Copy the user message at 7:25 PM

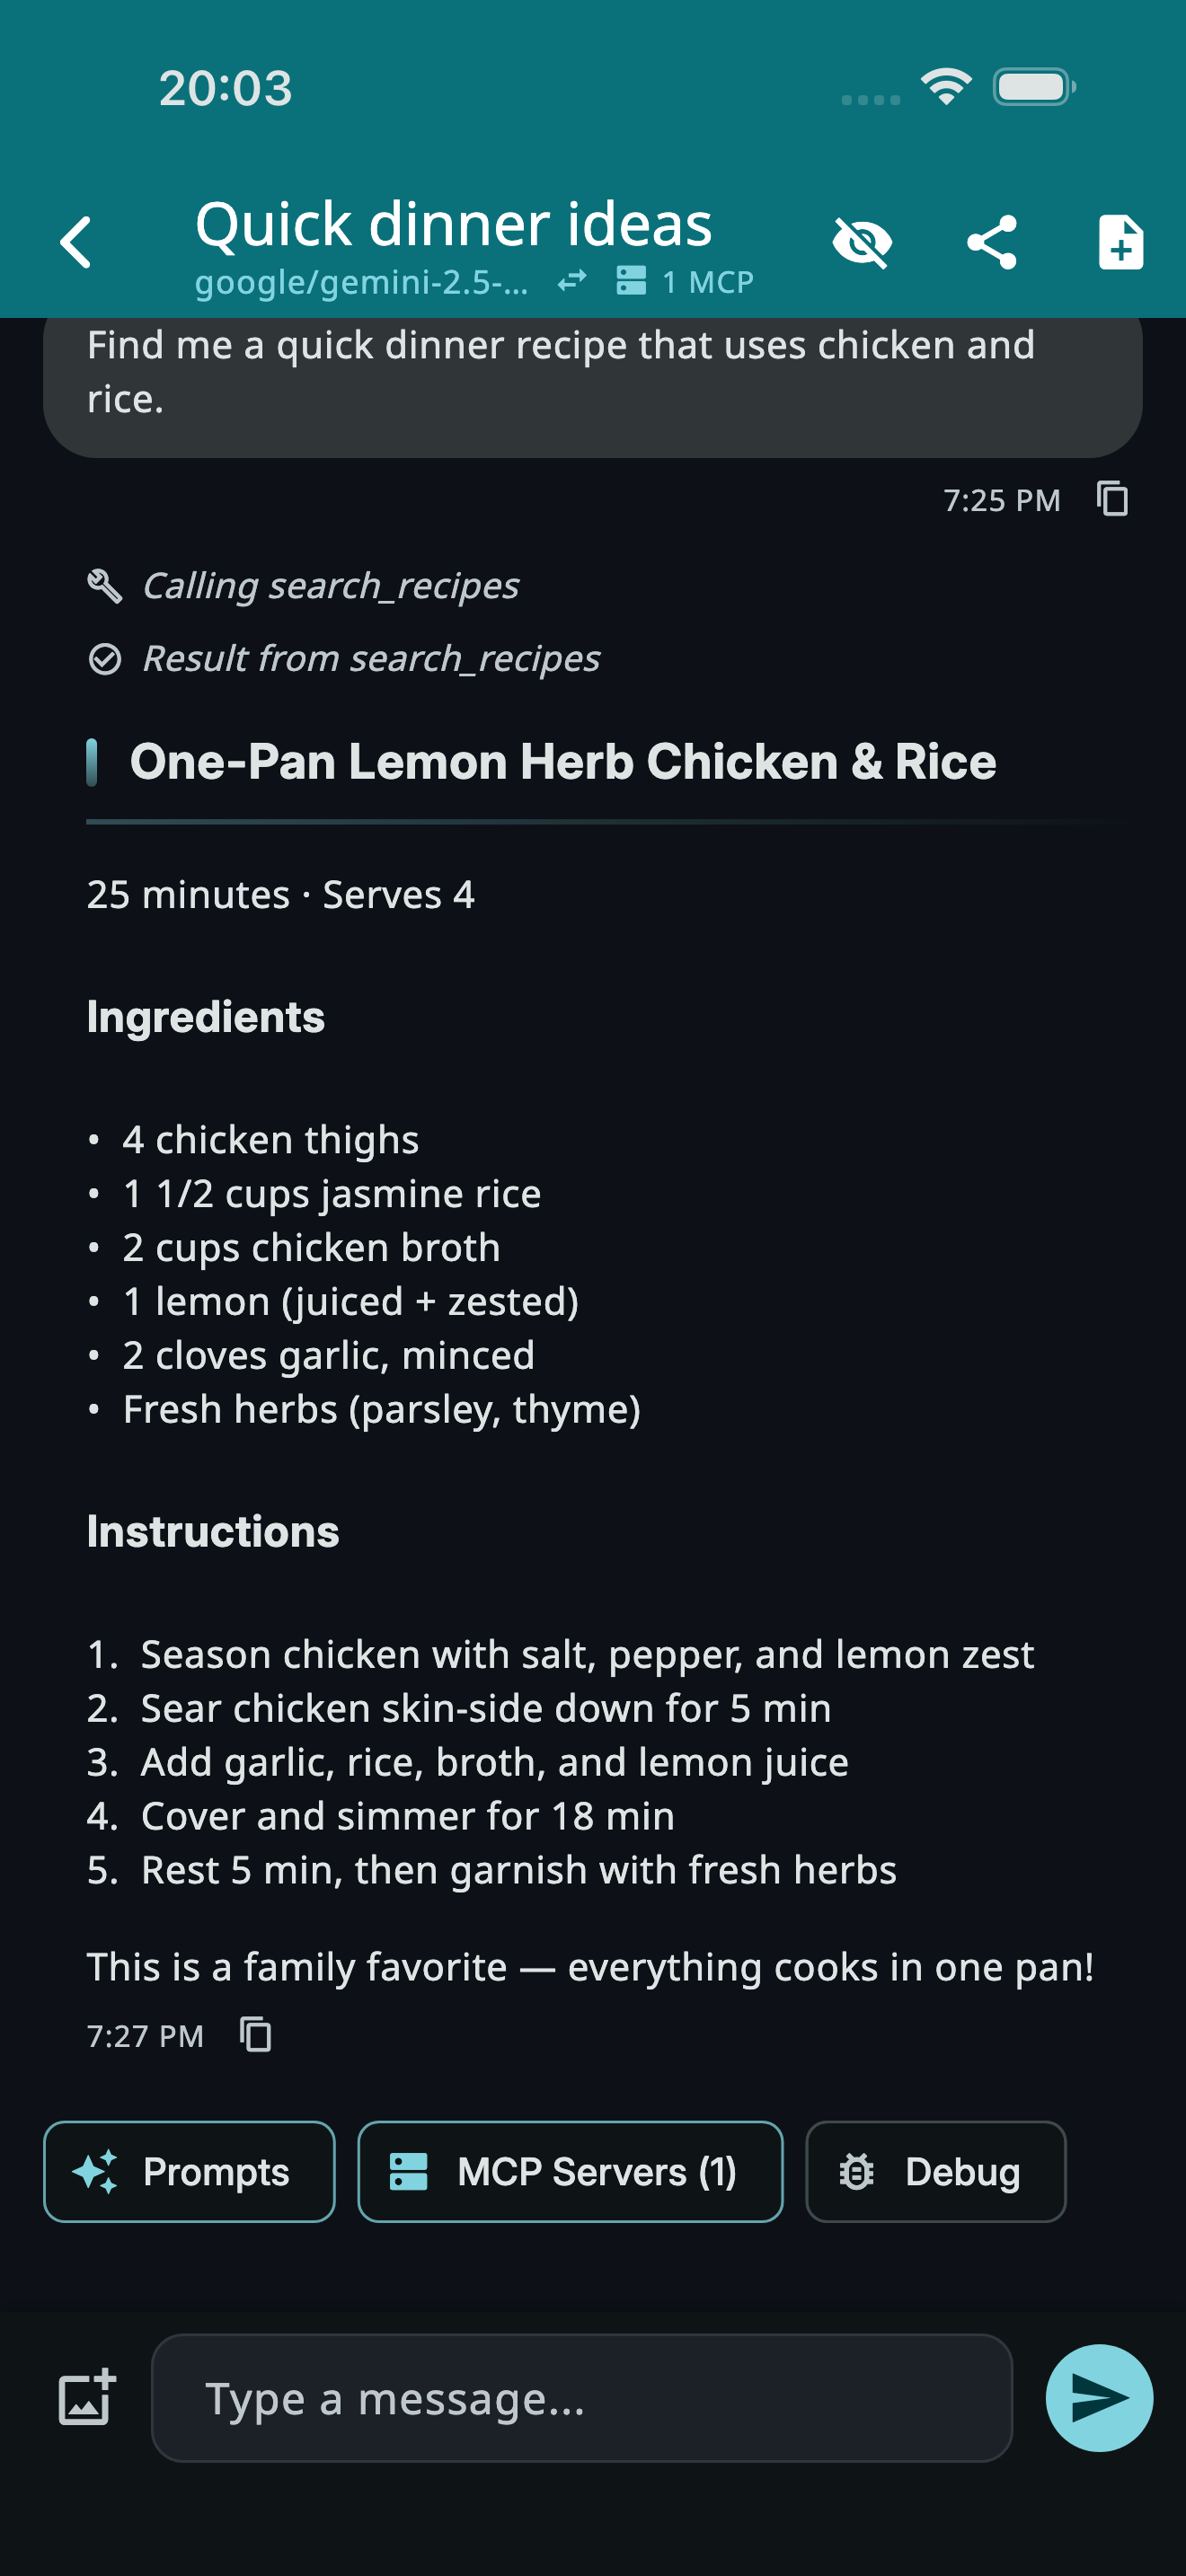pos(1112,499)
